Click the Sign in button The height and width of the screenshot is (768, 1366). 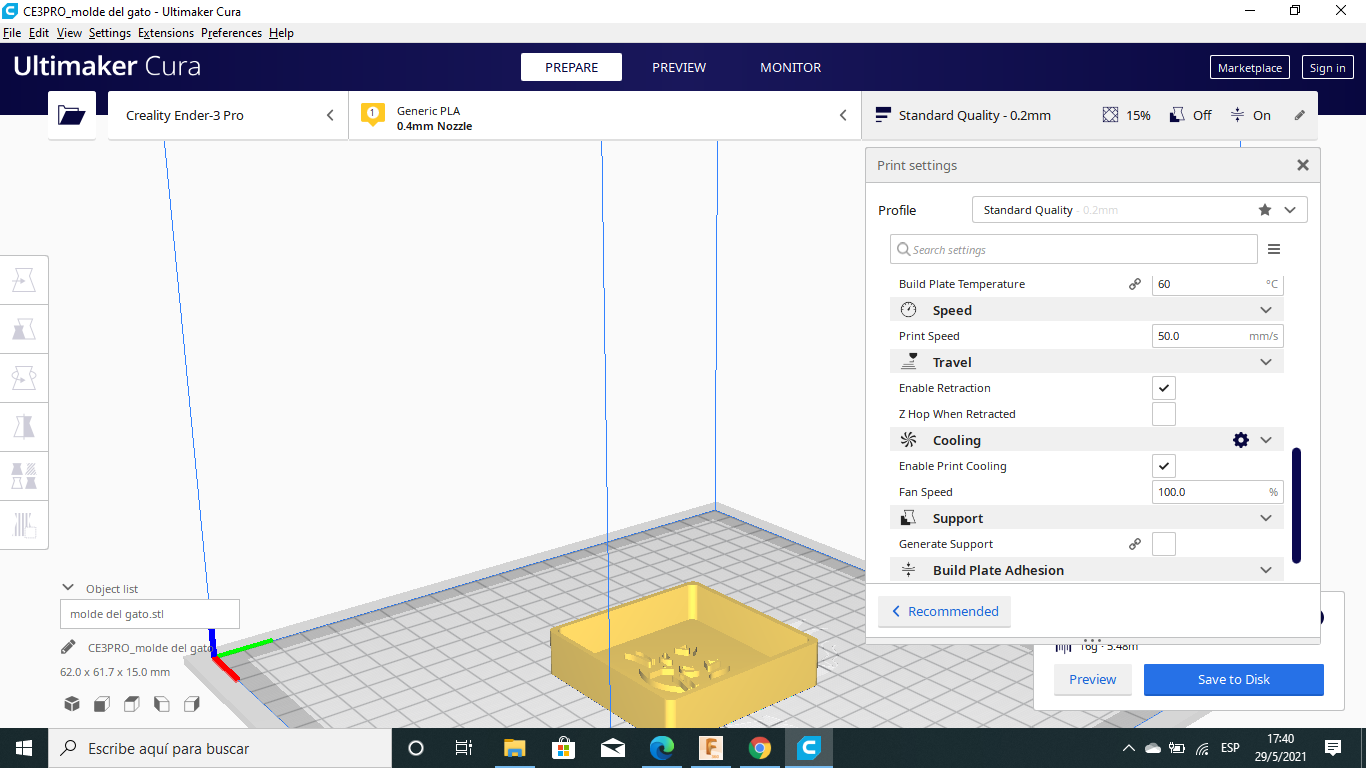(1327, 68)
